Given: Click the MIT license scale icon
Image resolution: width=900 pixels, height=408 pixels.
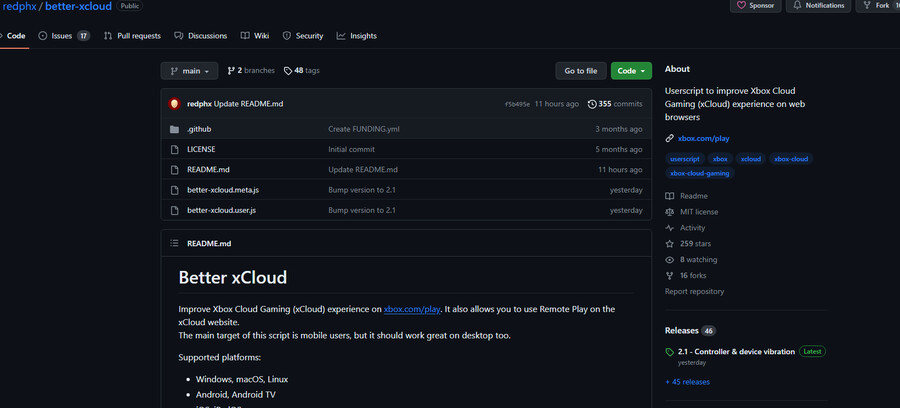Looking at the screenshot, I should click(669, 212).
